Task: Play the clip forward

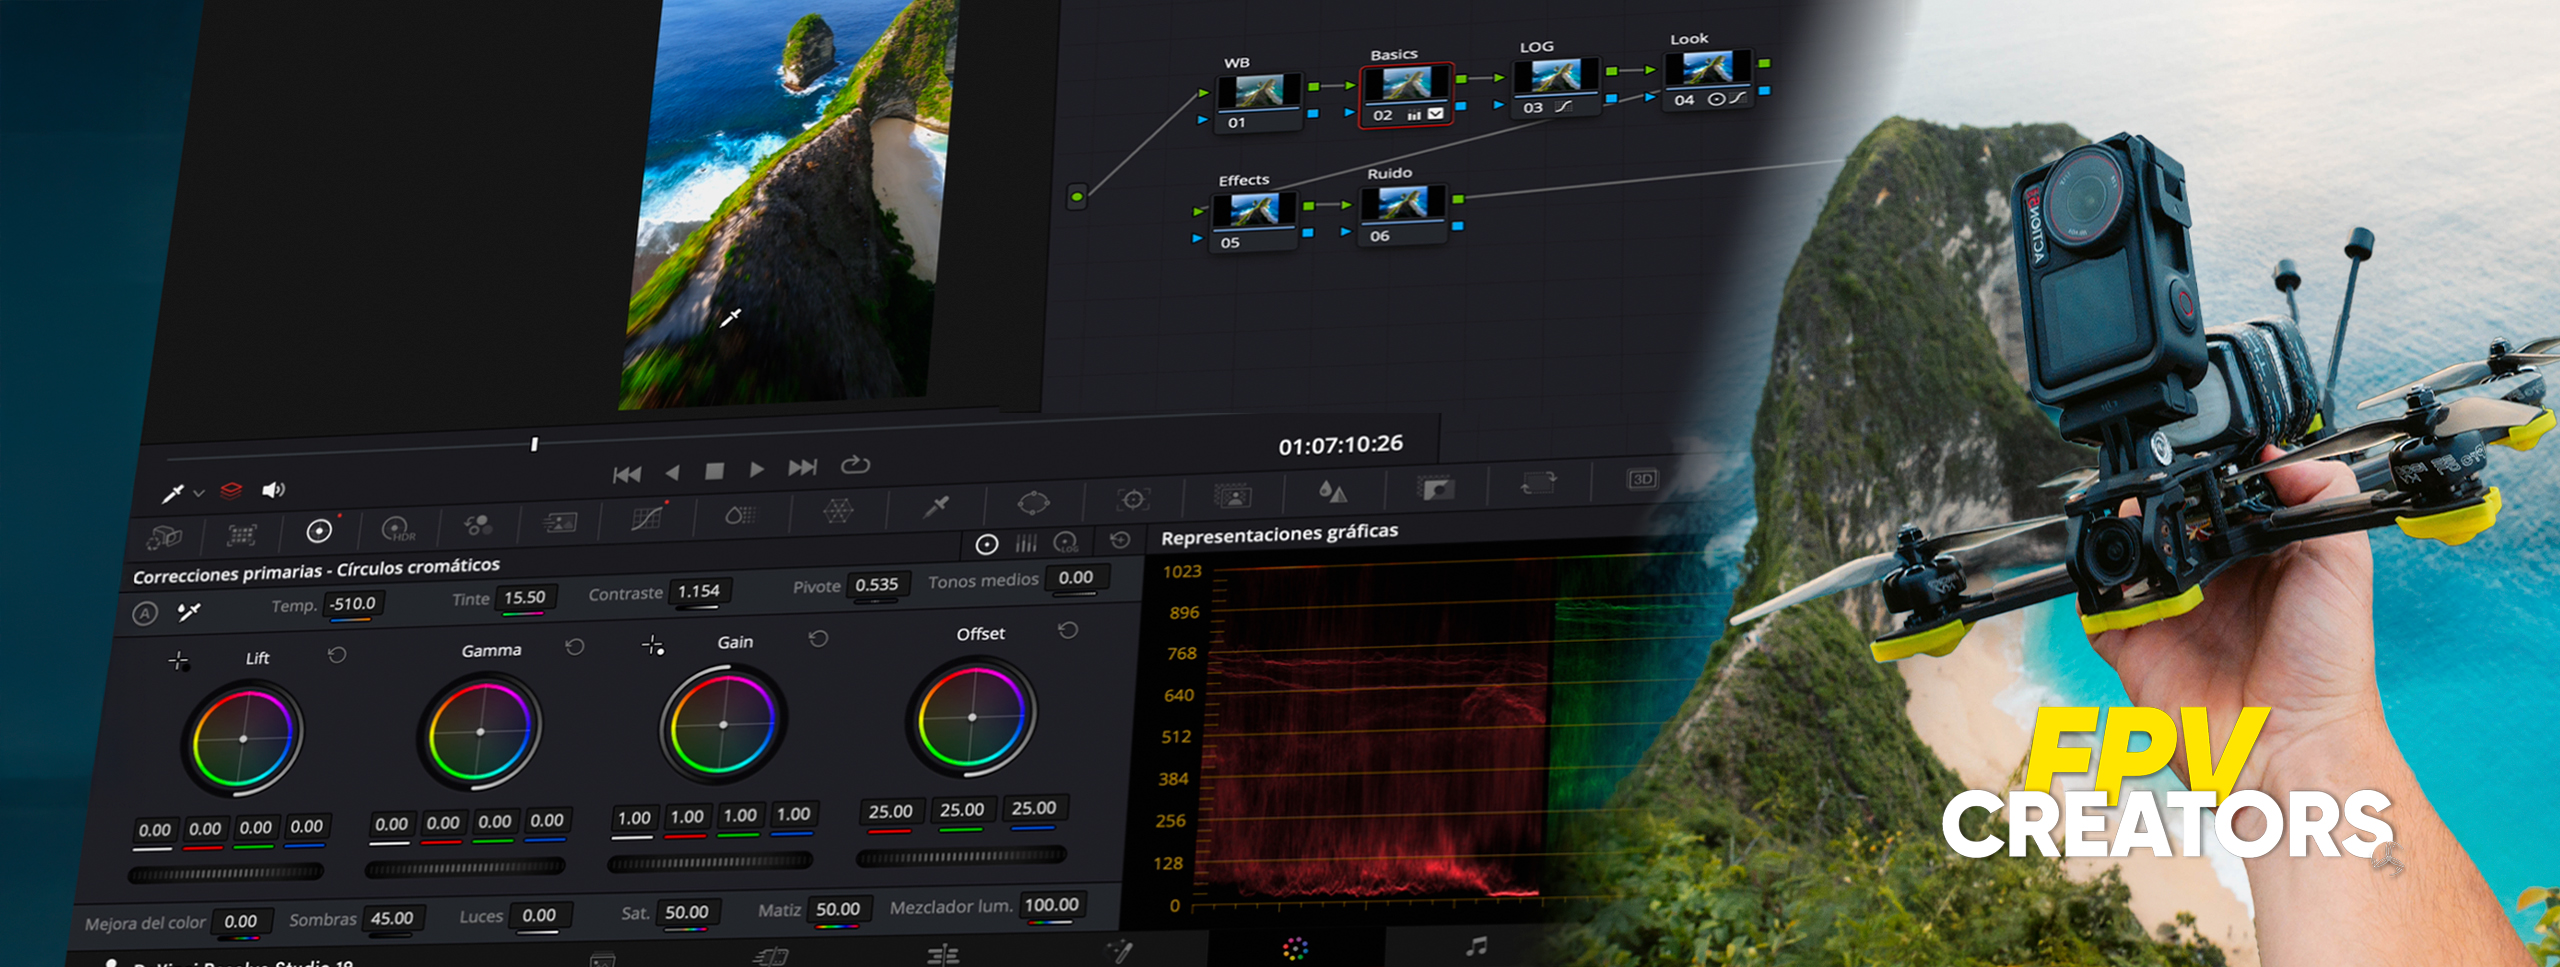Action: coord(757,469)
